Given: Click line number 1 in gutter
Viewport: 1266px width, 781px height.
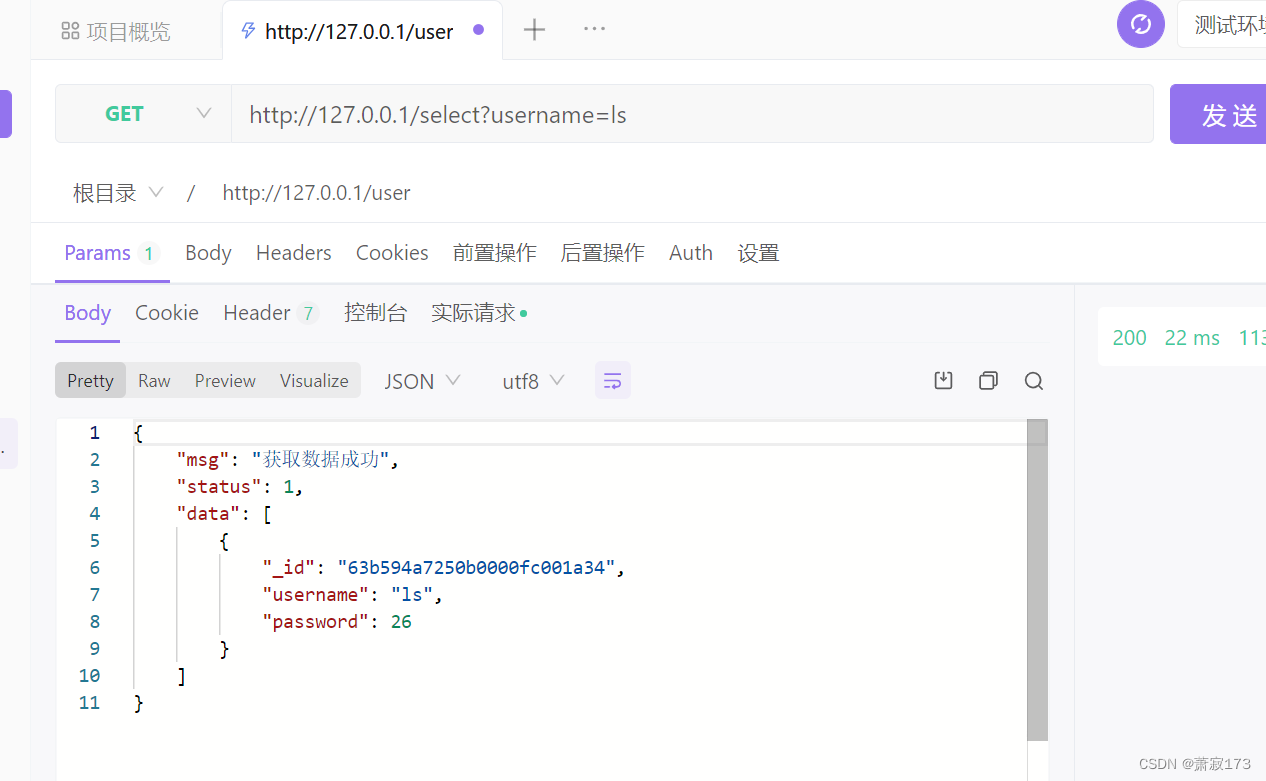Looking at the screenshot, I should tap(95, 433).
